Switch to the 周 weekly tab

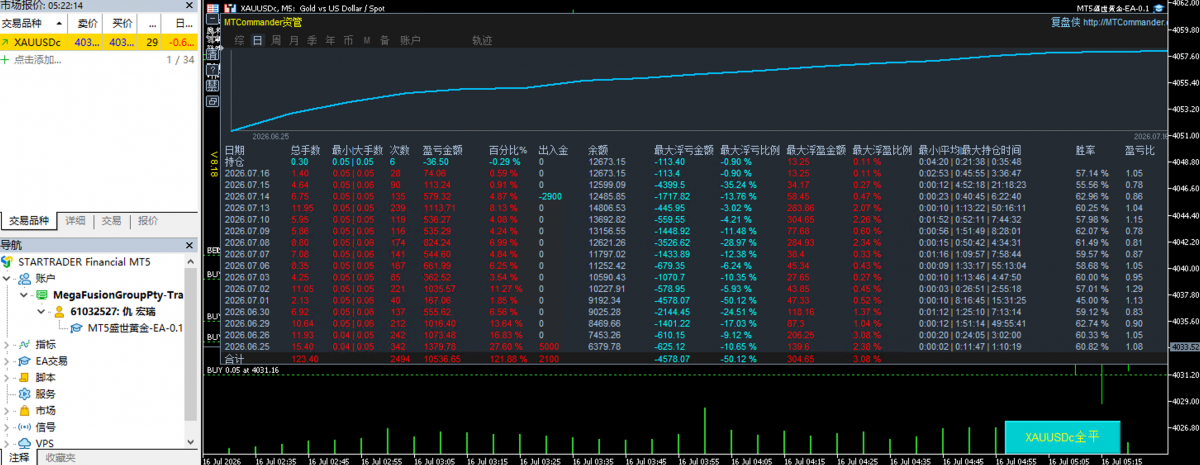click(x=275, y=40)
